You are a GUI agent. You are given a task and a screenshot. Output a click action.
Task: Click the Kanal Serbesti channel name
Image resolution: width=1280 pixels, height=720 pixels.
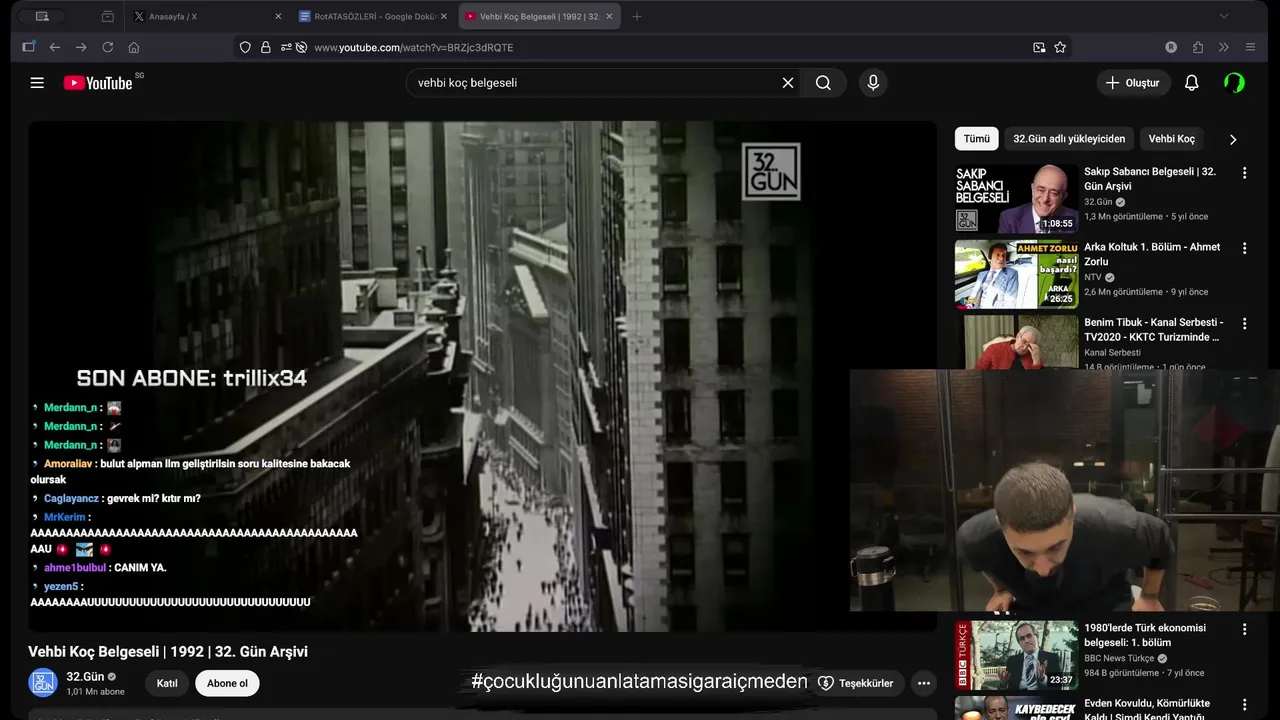[1112, 352]
